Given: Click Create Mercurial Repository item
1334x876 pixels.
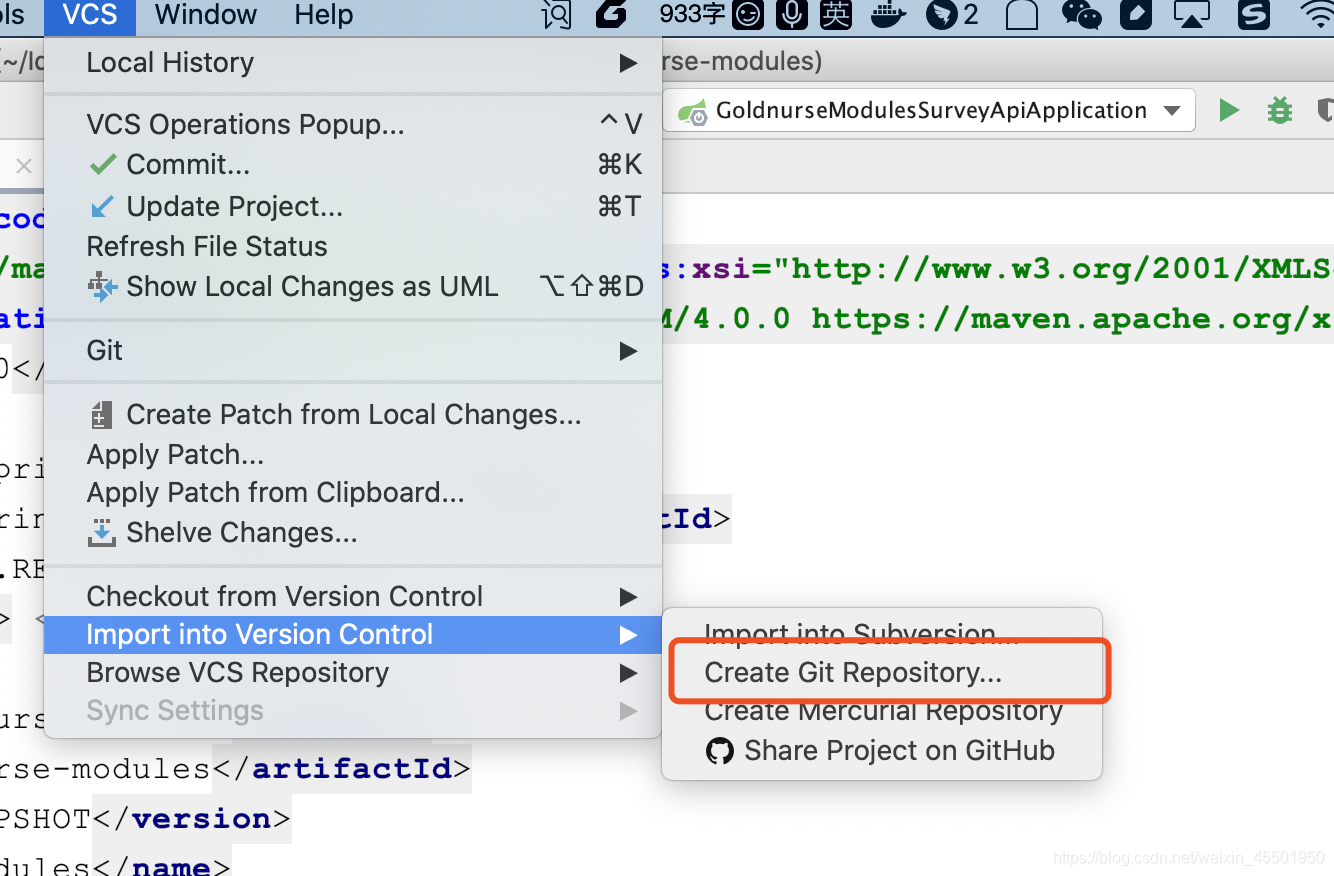Looking at the screenshot, I should pos(882,712).
